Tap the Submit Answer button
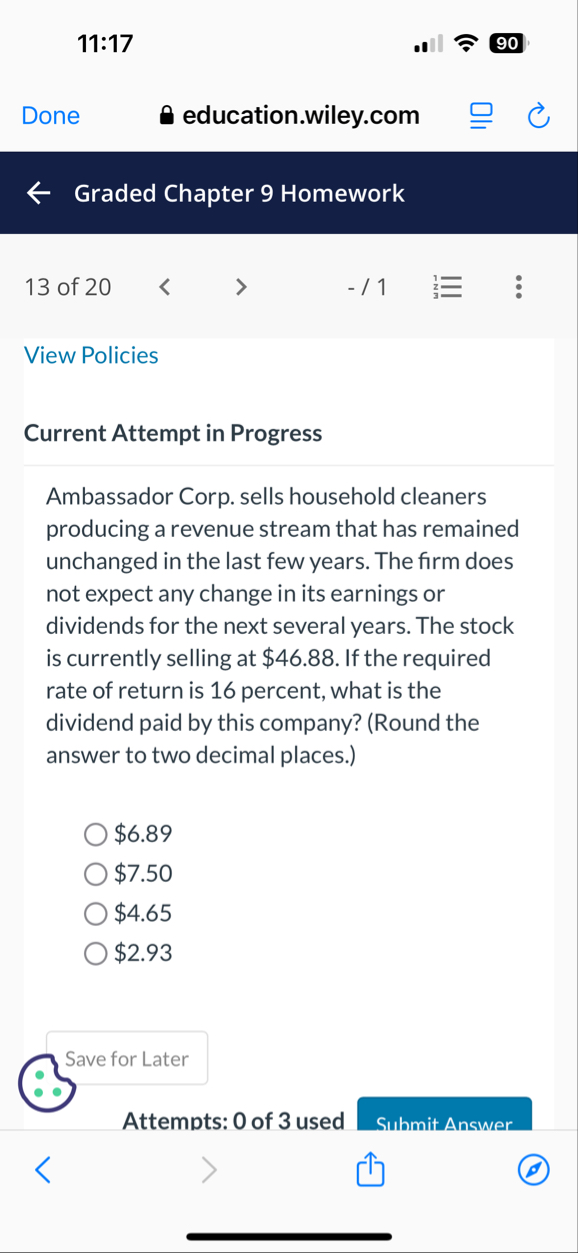Image resolution: width=578 pixels, height=1253 pixels. [x=444, y=1120]
